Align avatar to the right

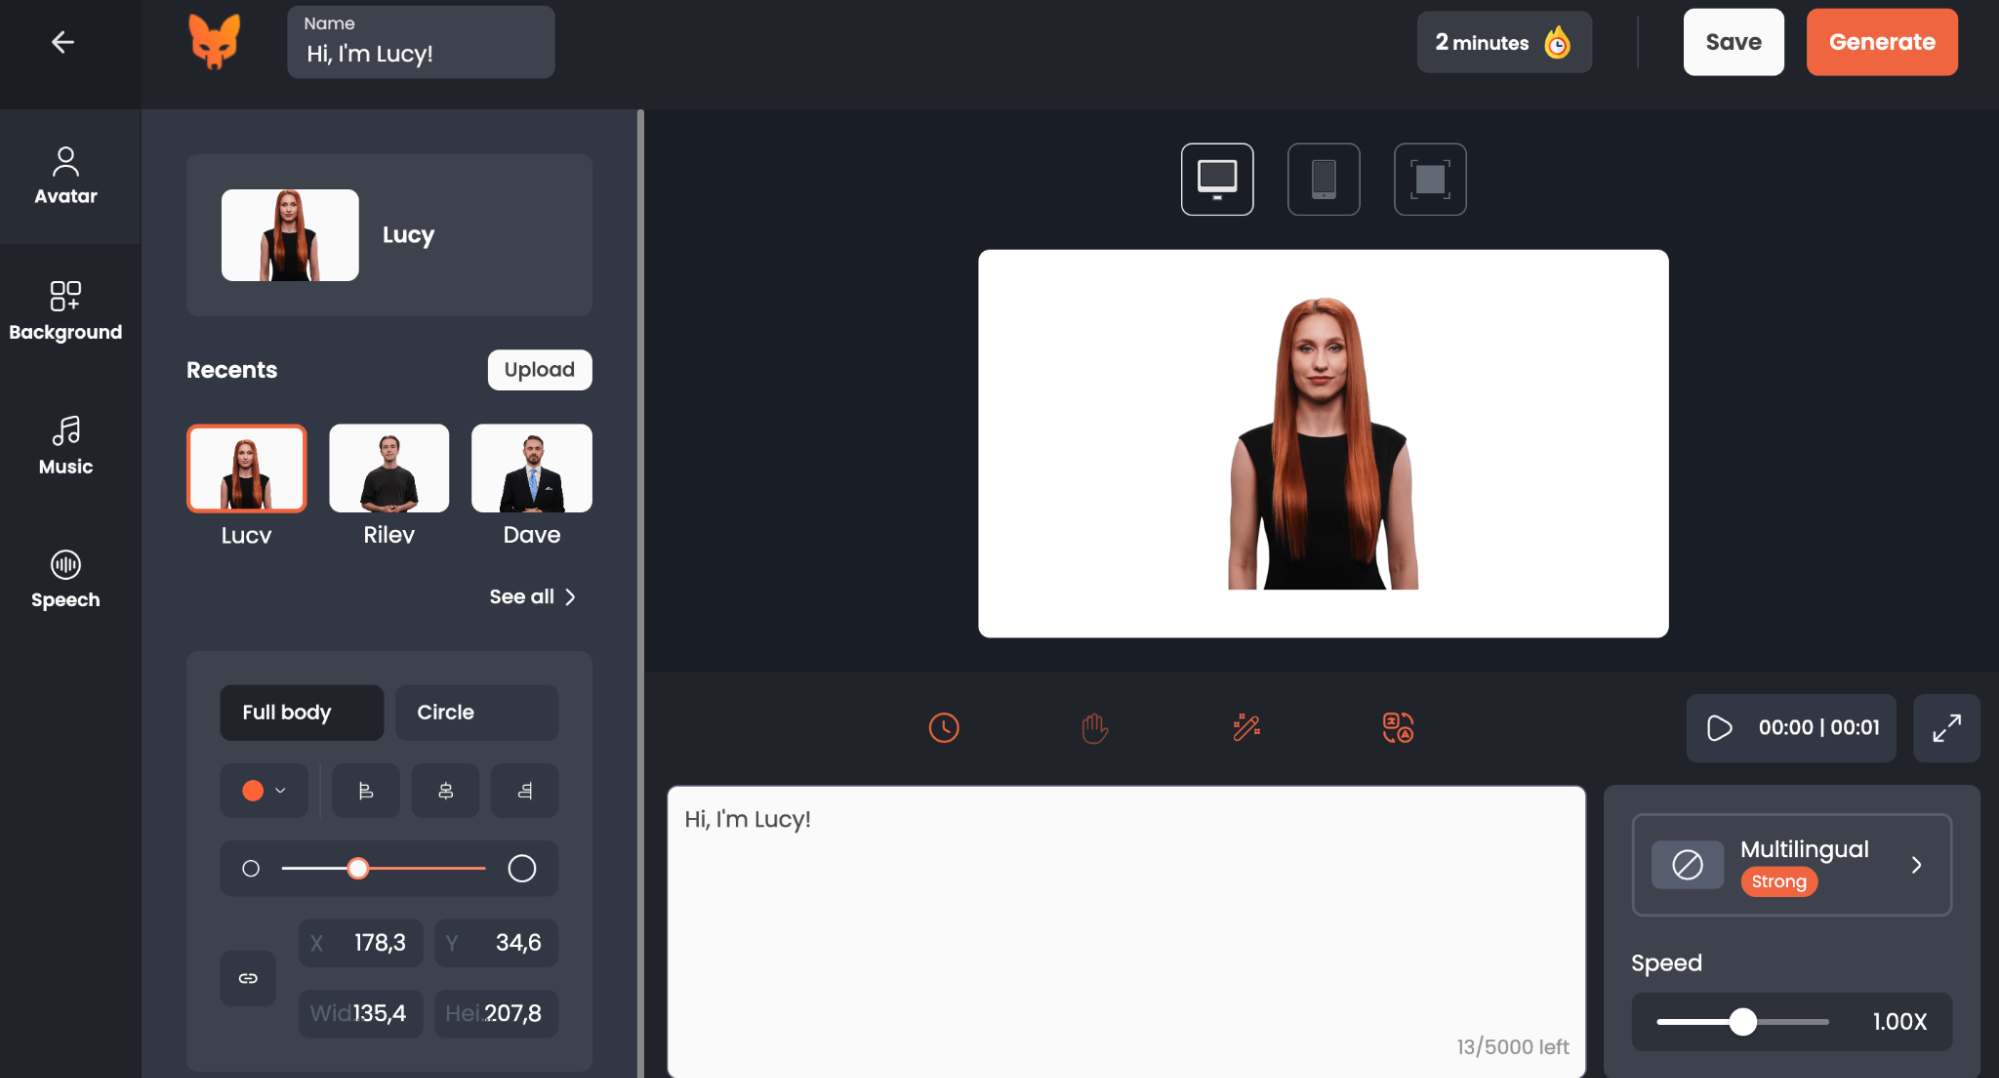point(525,791)
